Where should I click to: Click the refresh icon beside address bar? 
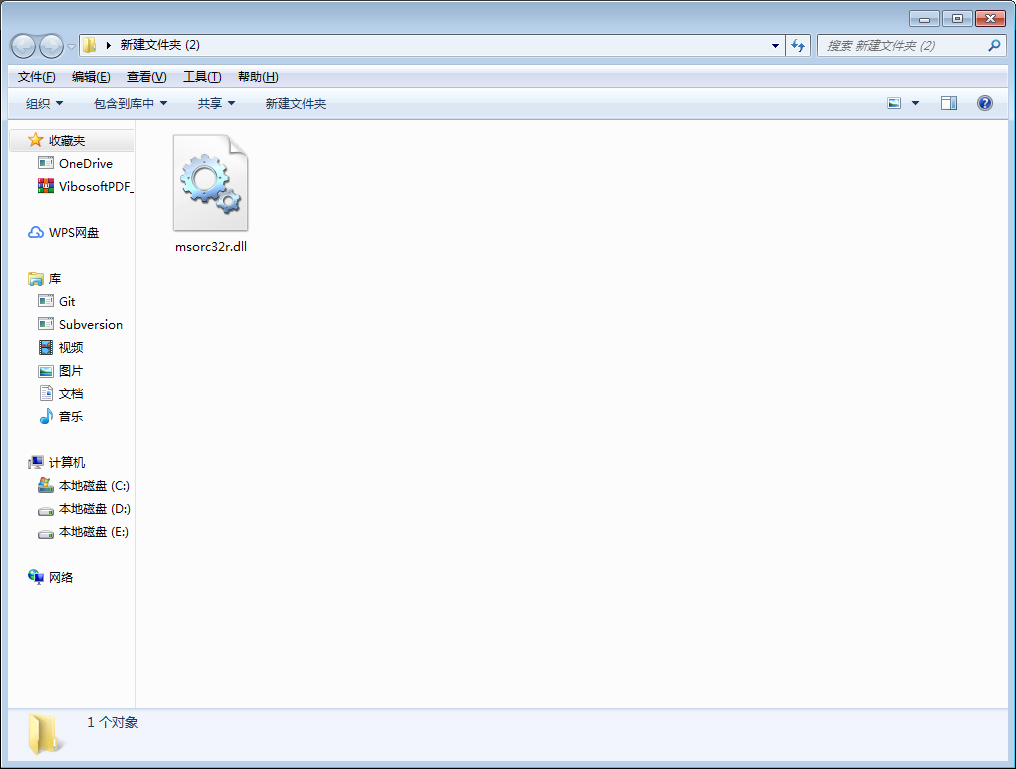(798, 45)
